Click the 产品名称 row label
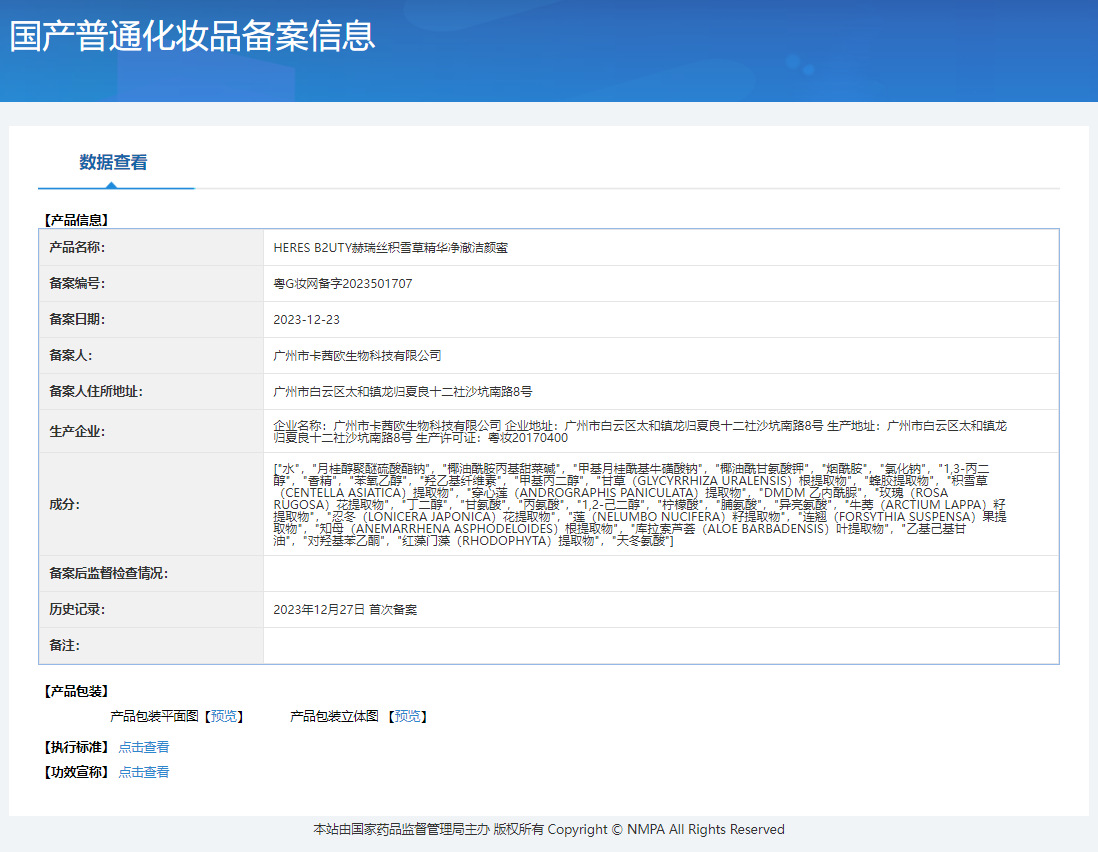The height and width of the screenshot is (852, 1098). pyautogui.click(x=77, y=247)
